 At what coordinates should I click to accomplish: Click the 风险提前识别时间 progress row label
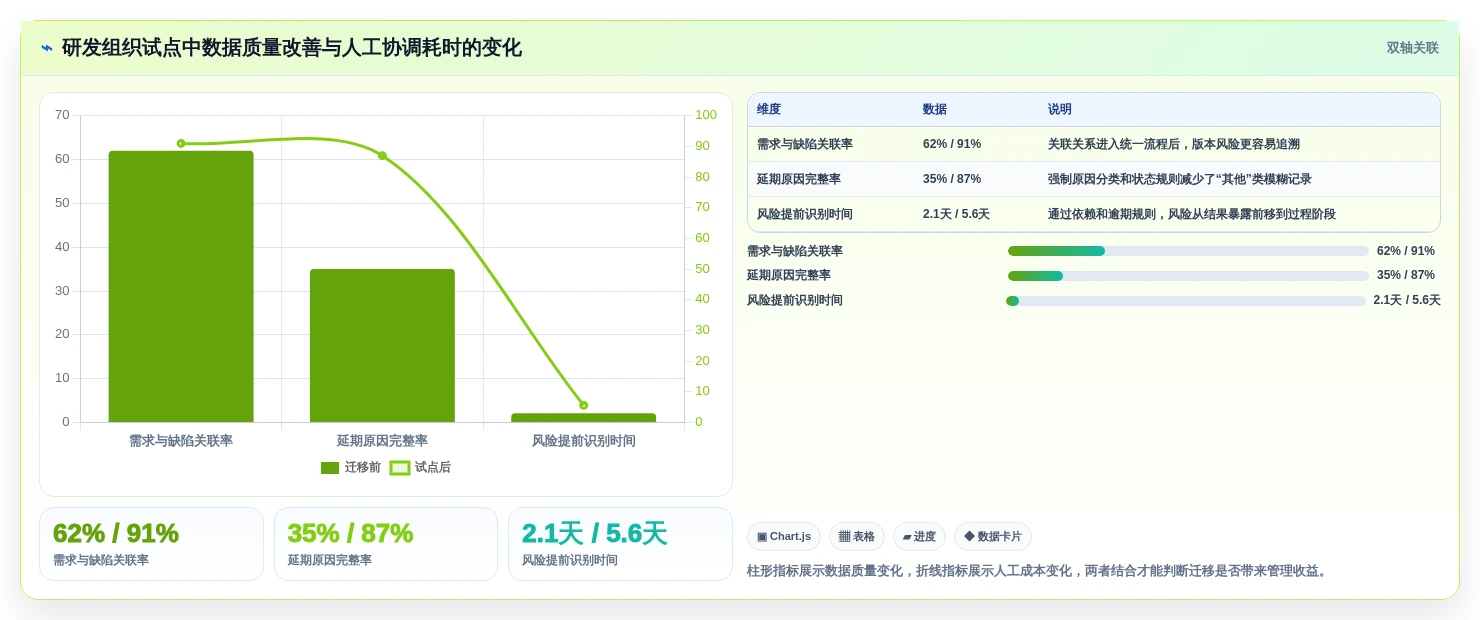click(x=795, y=300)
